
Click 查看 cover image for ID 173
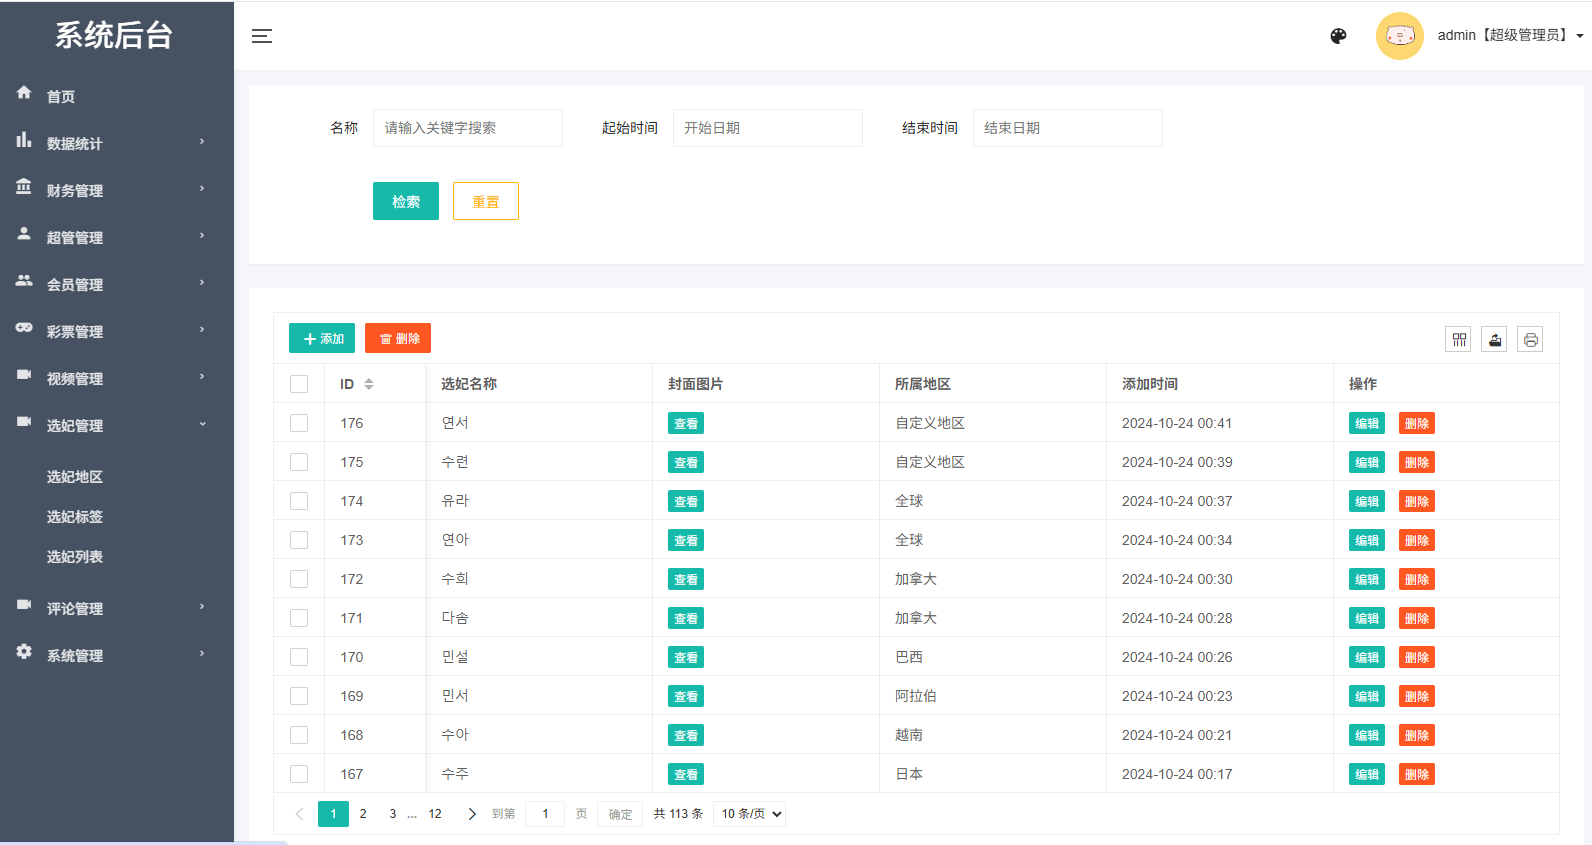click(685, 540)
